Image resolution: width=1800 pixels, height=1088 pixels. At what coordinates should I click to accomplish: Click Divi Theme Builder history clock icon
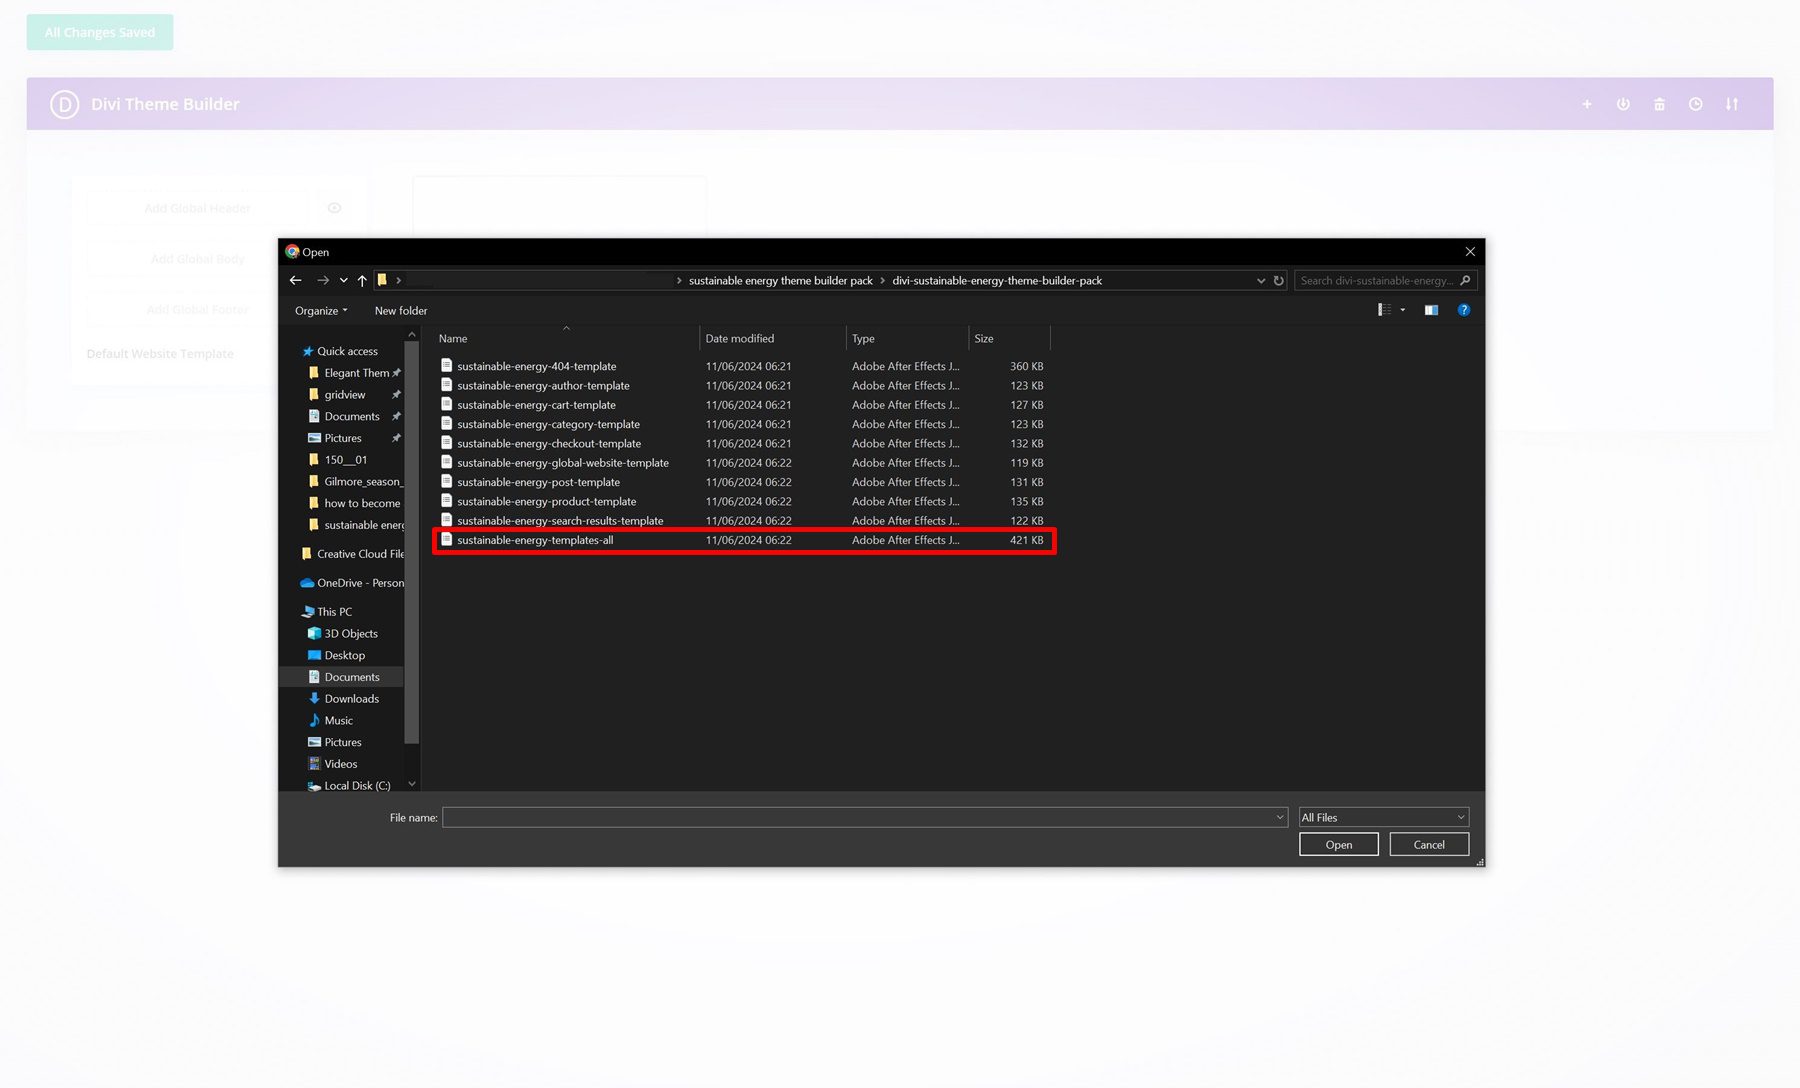[1695, 104]
